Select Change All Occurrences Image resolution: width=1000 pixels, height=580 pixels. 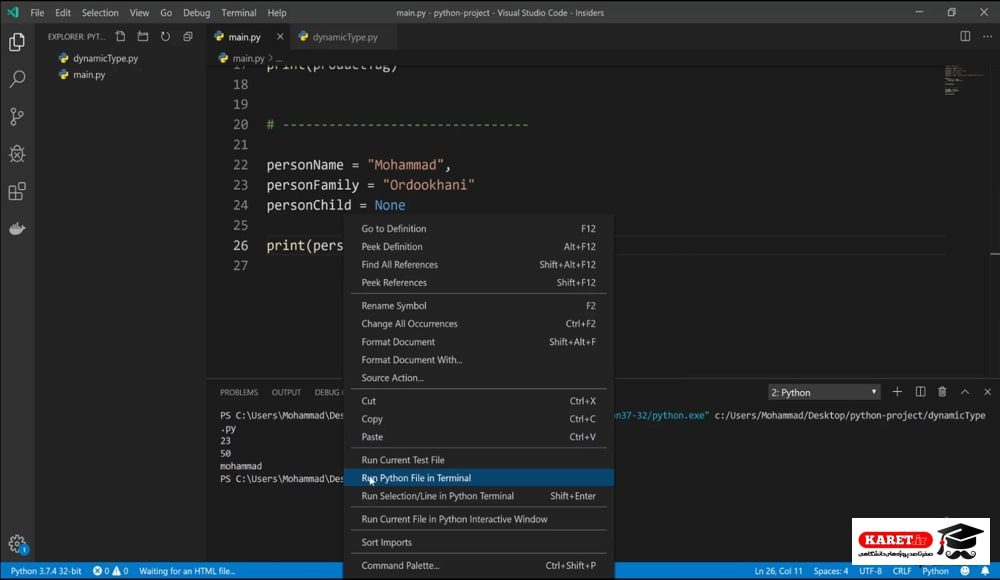(x=478, y=323)
